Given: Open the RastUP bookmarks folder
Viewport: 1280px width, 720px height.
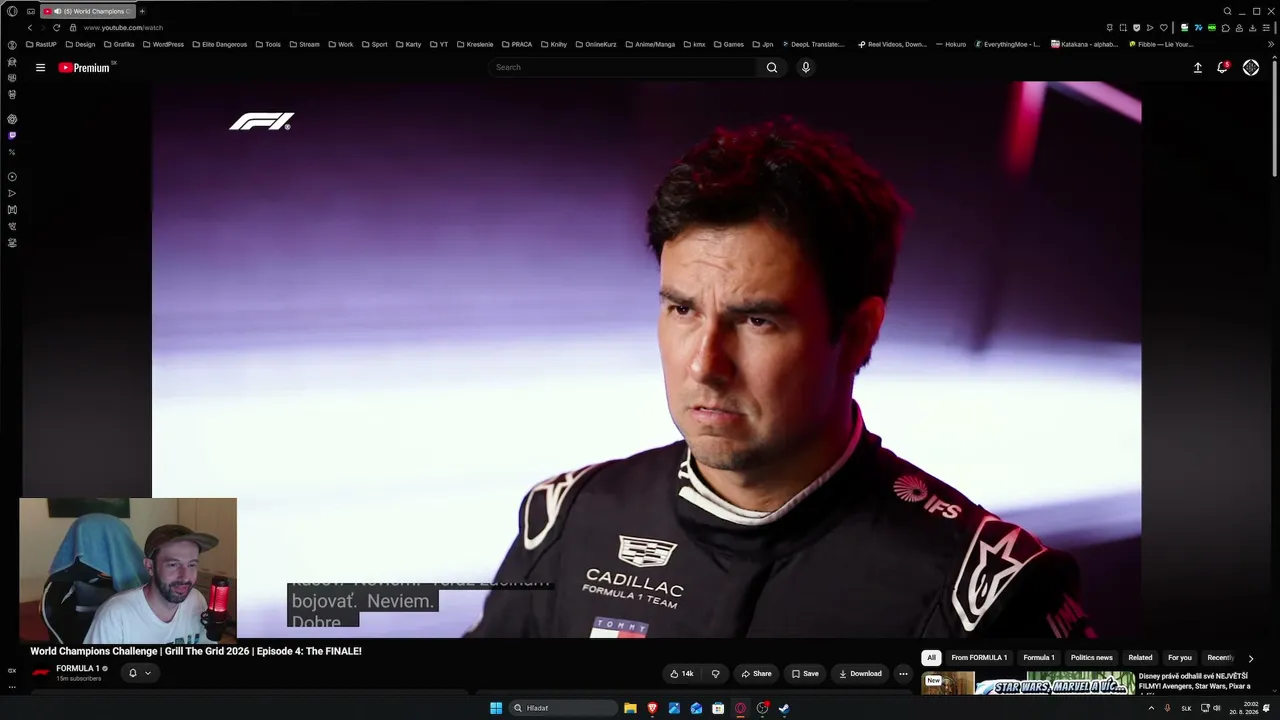Looking at the screenshot, I should pyautogui.click(x=41, y=44).
